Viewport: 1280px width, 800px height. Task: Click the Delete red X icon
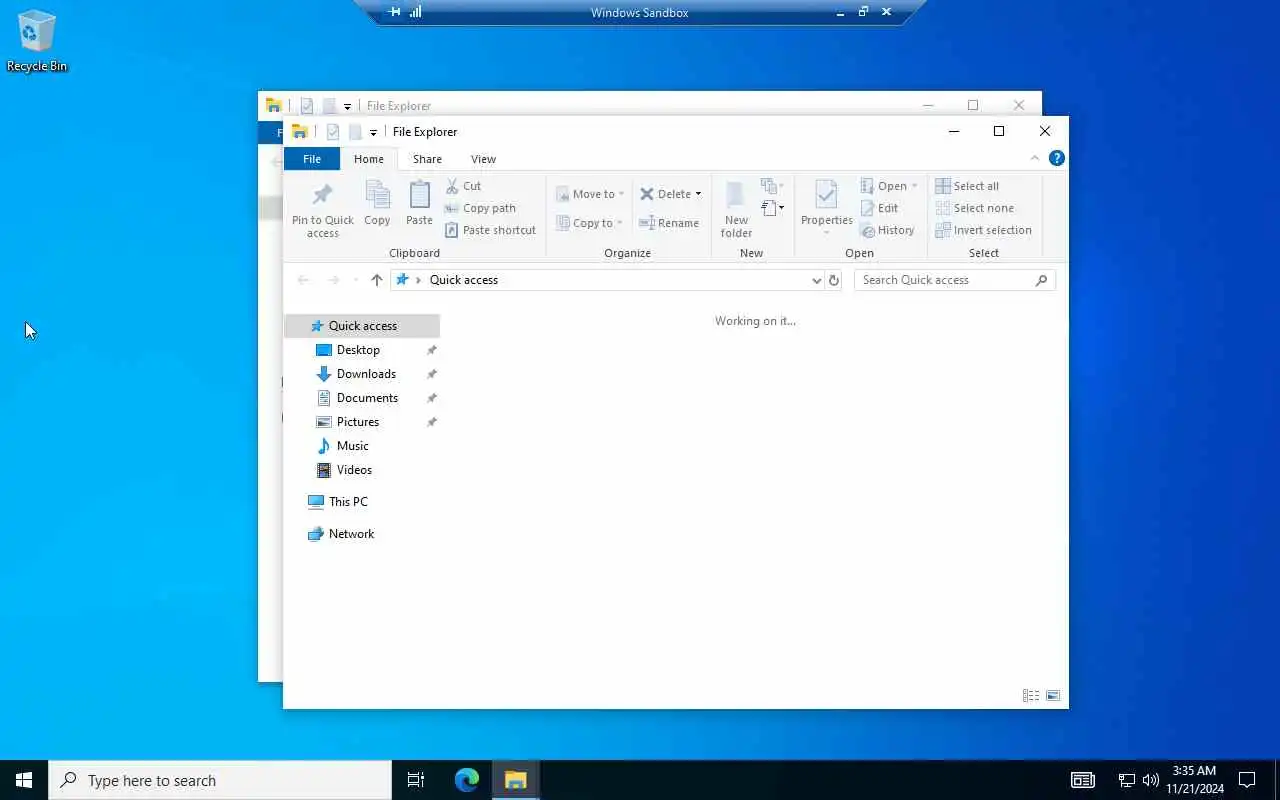coord(647,194)
